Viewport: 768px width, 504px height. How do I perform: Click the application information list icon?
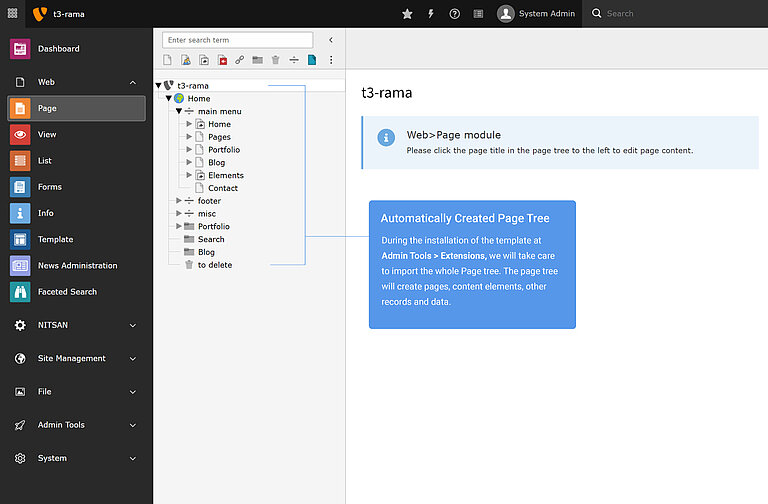click(478, 14)
